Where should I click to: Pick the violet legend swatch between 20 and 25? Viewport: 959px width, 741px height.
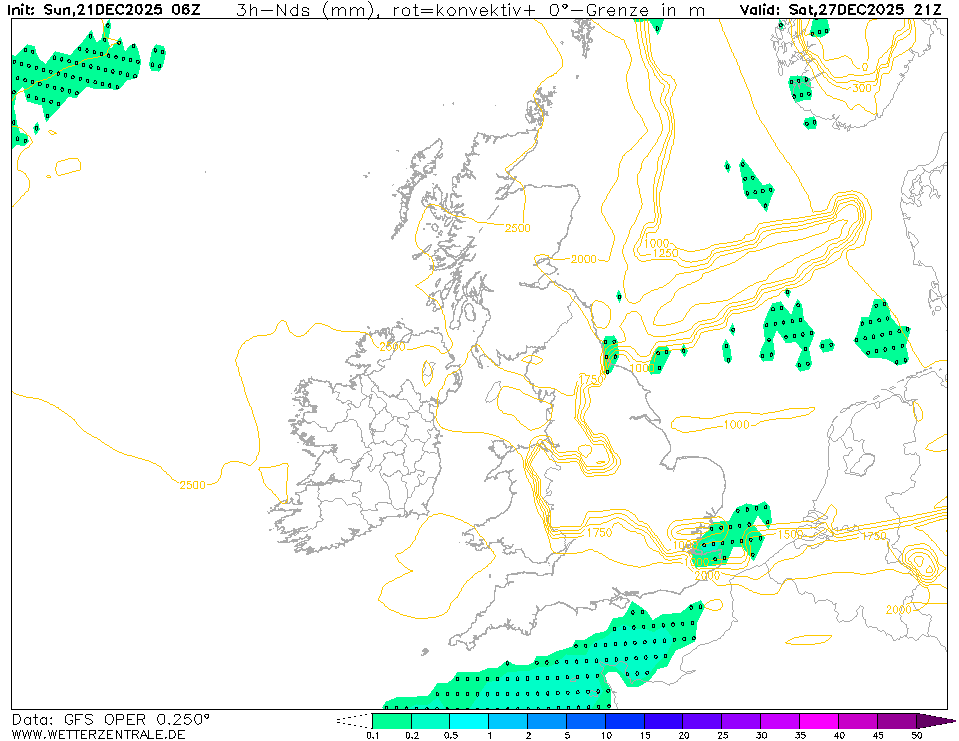[x=703, y=720]
